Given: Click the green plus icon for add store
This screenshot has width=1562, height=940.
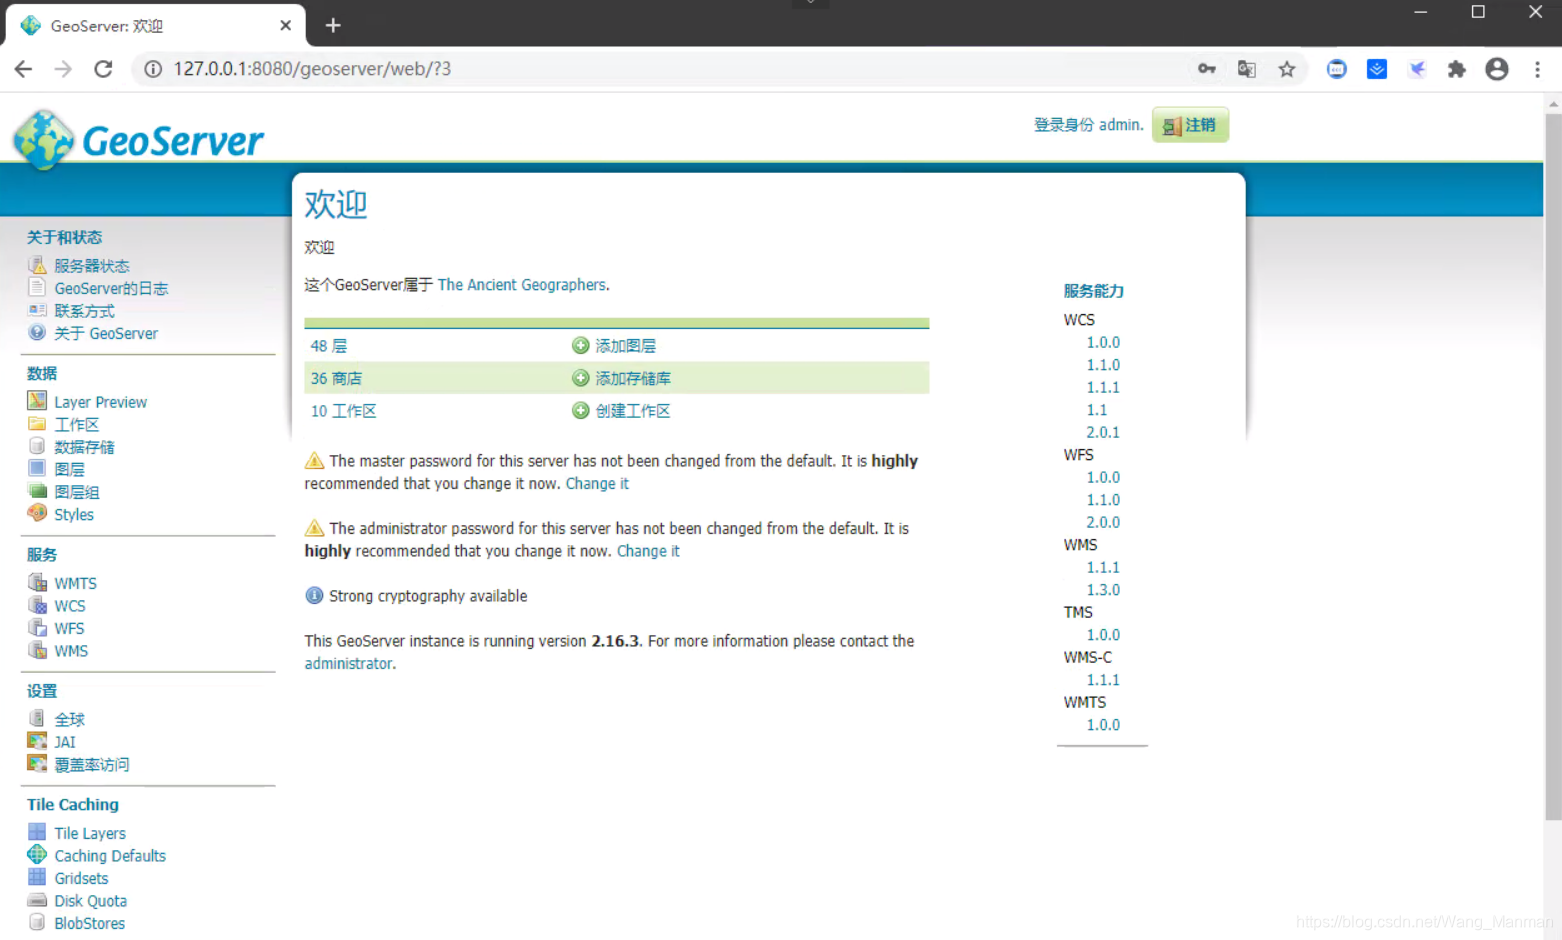Looking at the screenshot, I should tap(580, 378).
